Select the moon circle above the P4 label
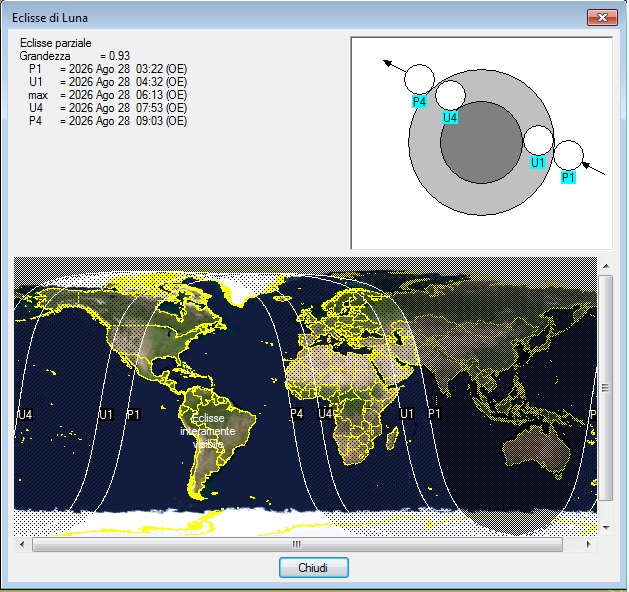Screen dimensions: 629x592 (x=419, y=78)
